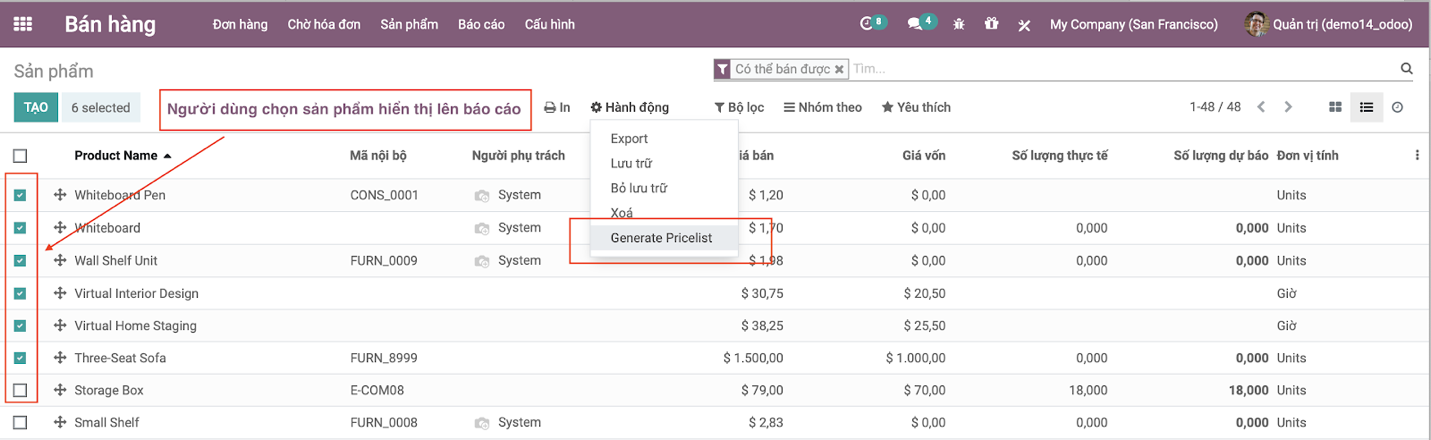The height and width of the screenshot is (440, 1431).
Task: Expand the Nhóm theo dropdown
Action: 822,107
